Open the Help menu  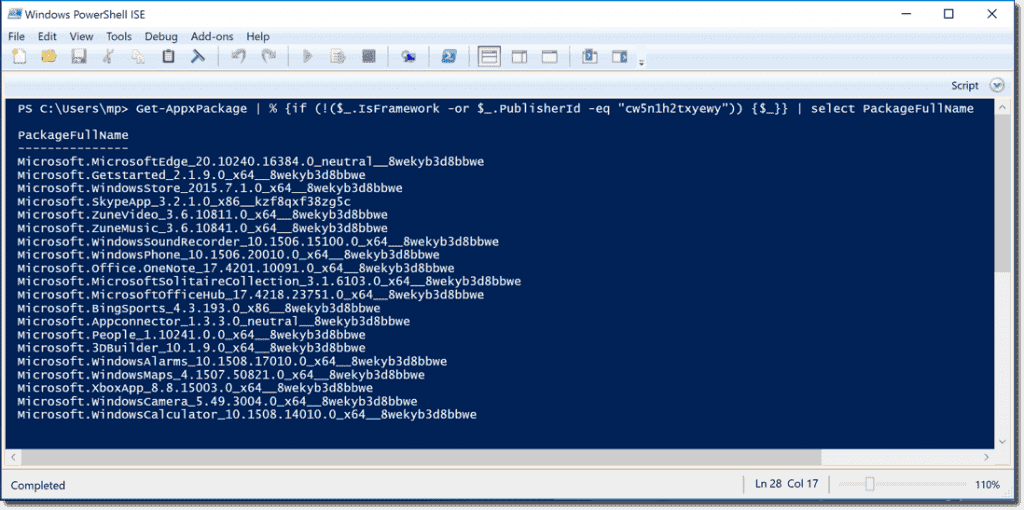[258, 37]
